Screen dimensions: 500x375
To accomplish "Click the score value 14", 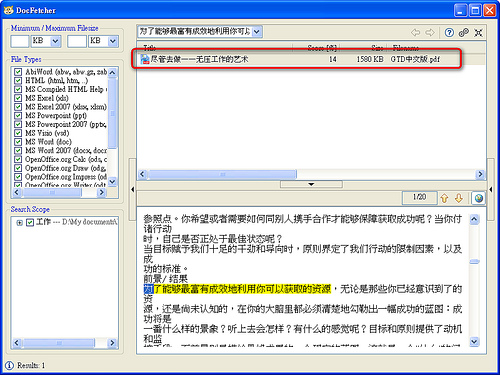I will pyautogui.click(x=333, y=59).
